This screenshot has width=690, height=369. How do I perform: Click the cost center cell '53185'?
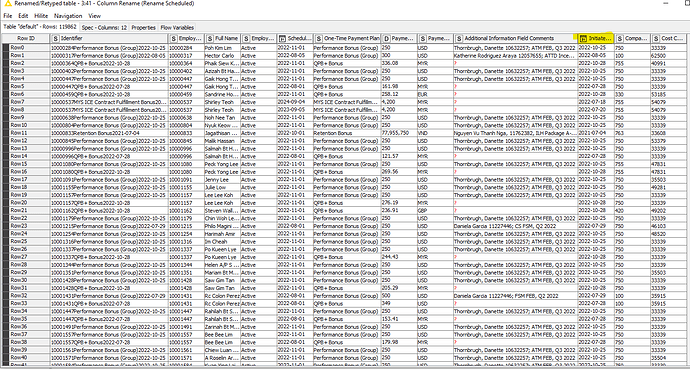(669, 94)
